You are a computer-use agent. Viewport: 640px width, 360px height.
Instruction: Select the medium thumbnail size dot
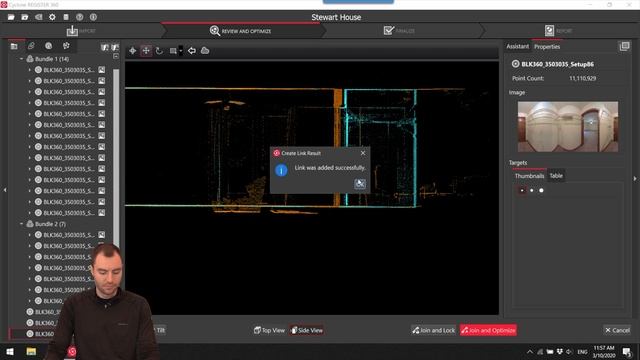[x=531, y=190]
